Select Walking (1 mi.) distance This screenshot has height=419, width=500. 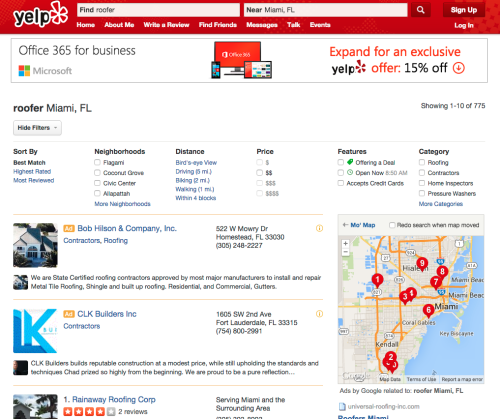195,189
